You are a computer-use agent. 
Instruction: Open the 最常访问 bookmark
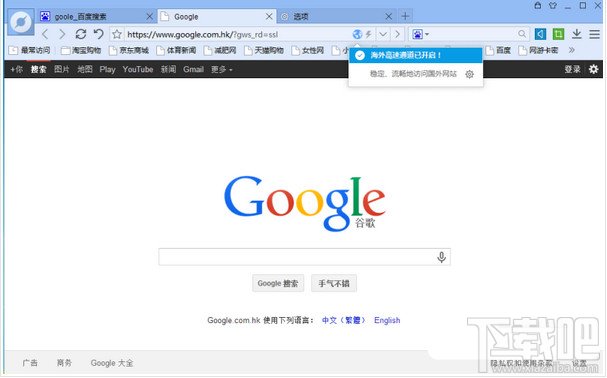point(30,50)
